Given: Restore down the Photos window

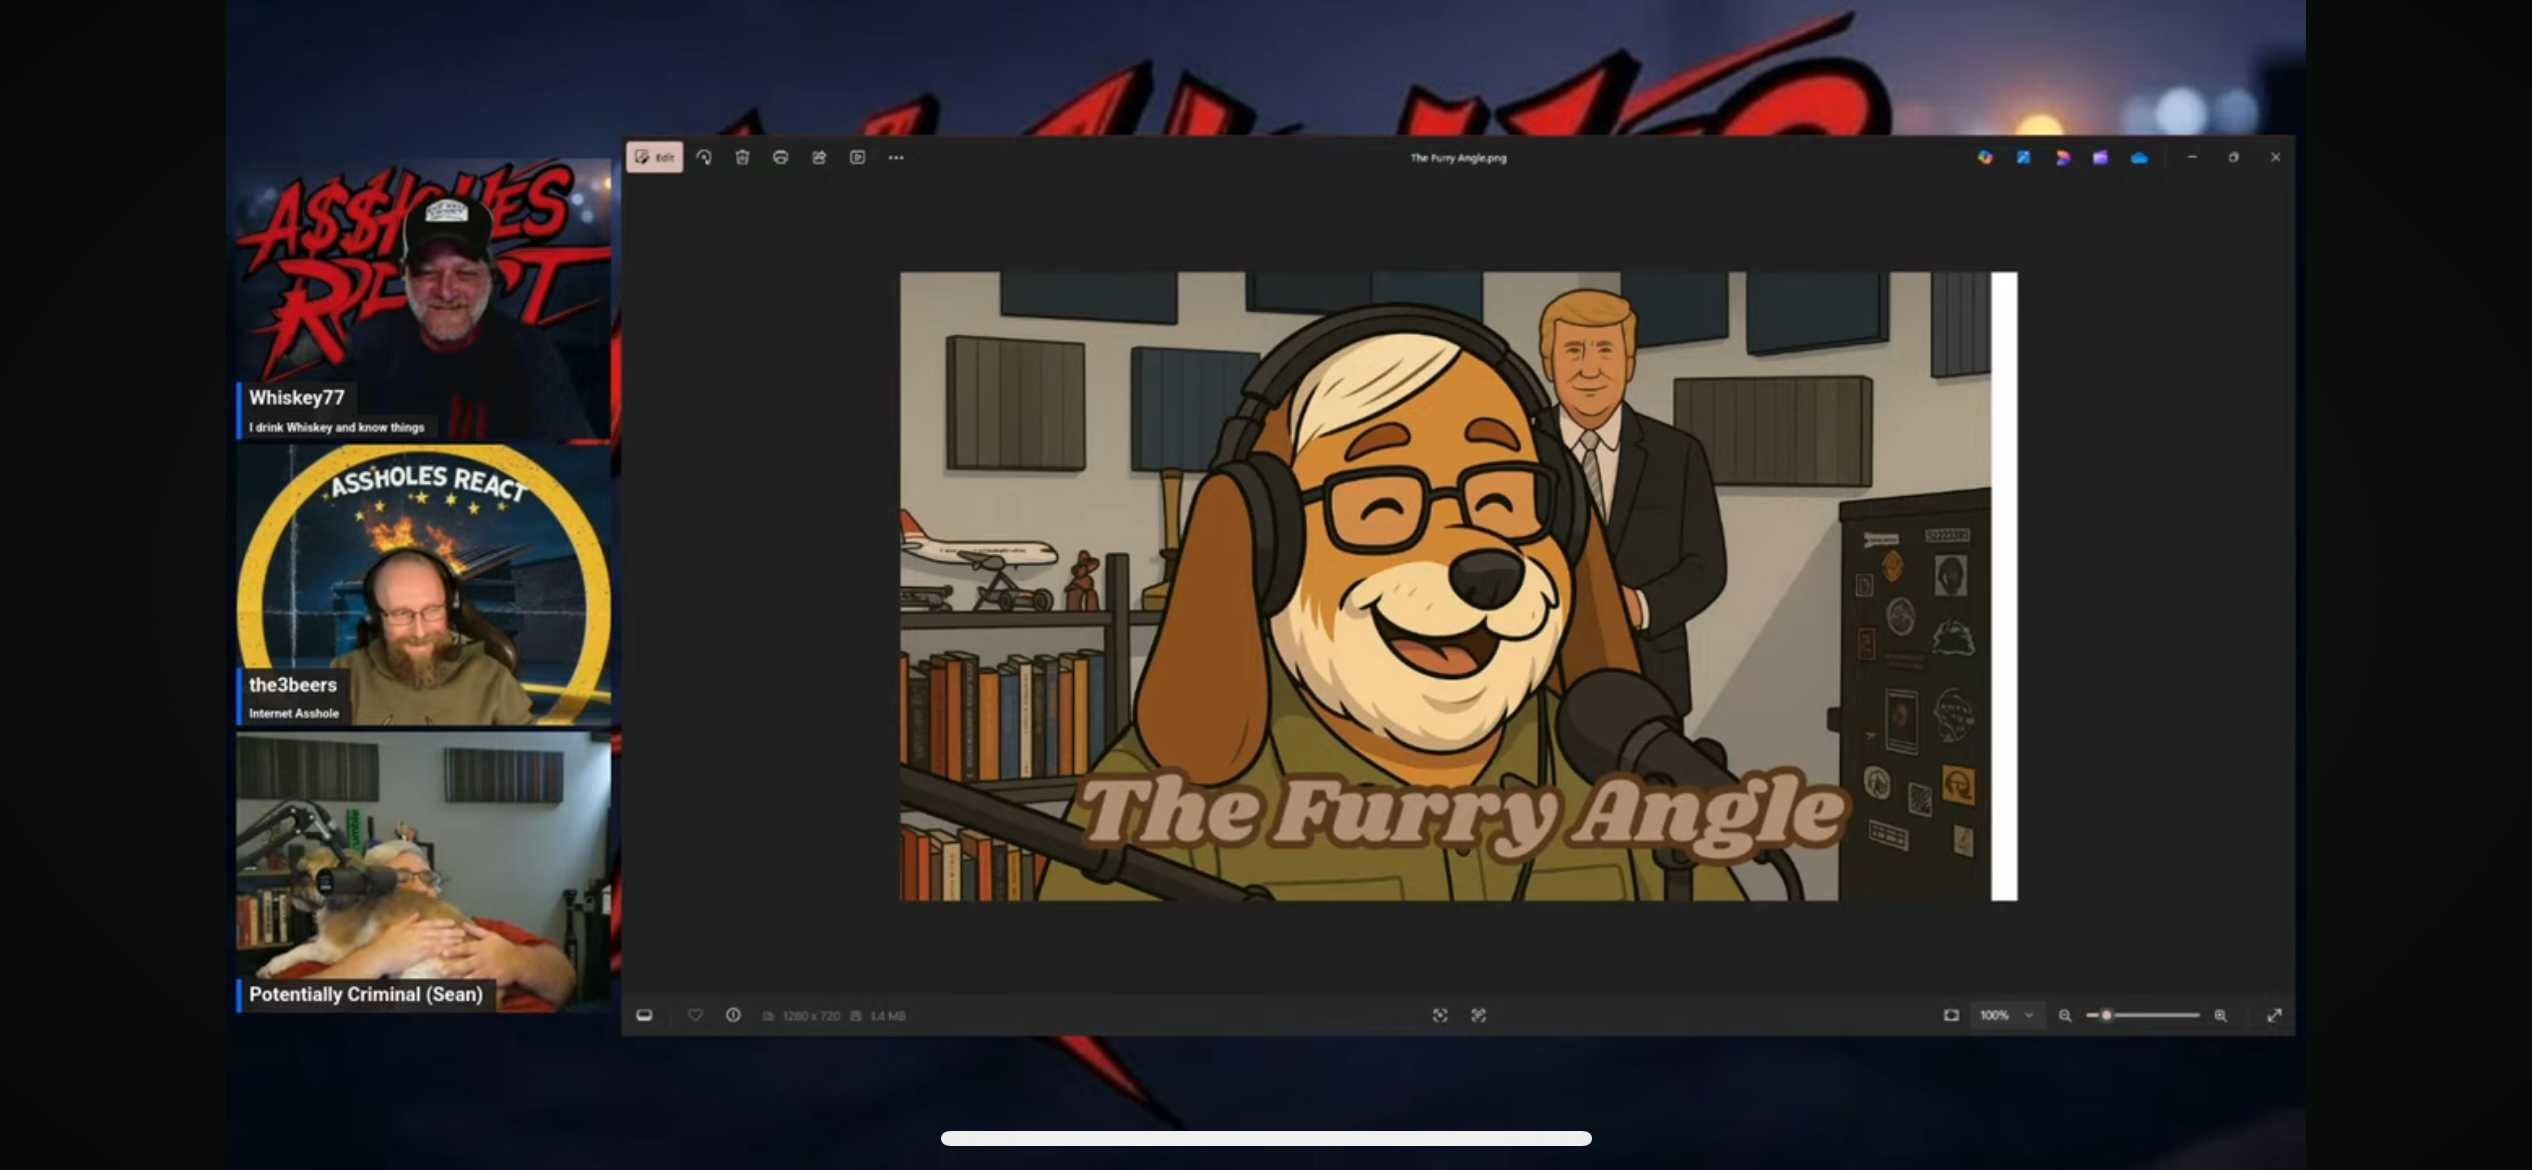Looking at the screenshot, I should tap(2233, 157).
